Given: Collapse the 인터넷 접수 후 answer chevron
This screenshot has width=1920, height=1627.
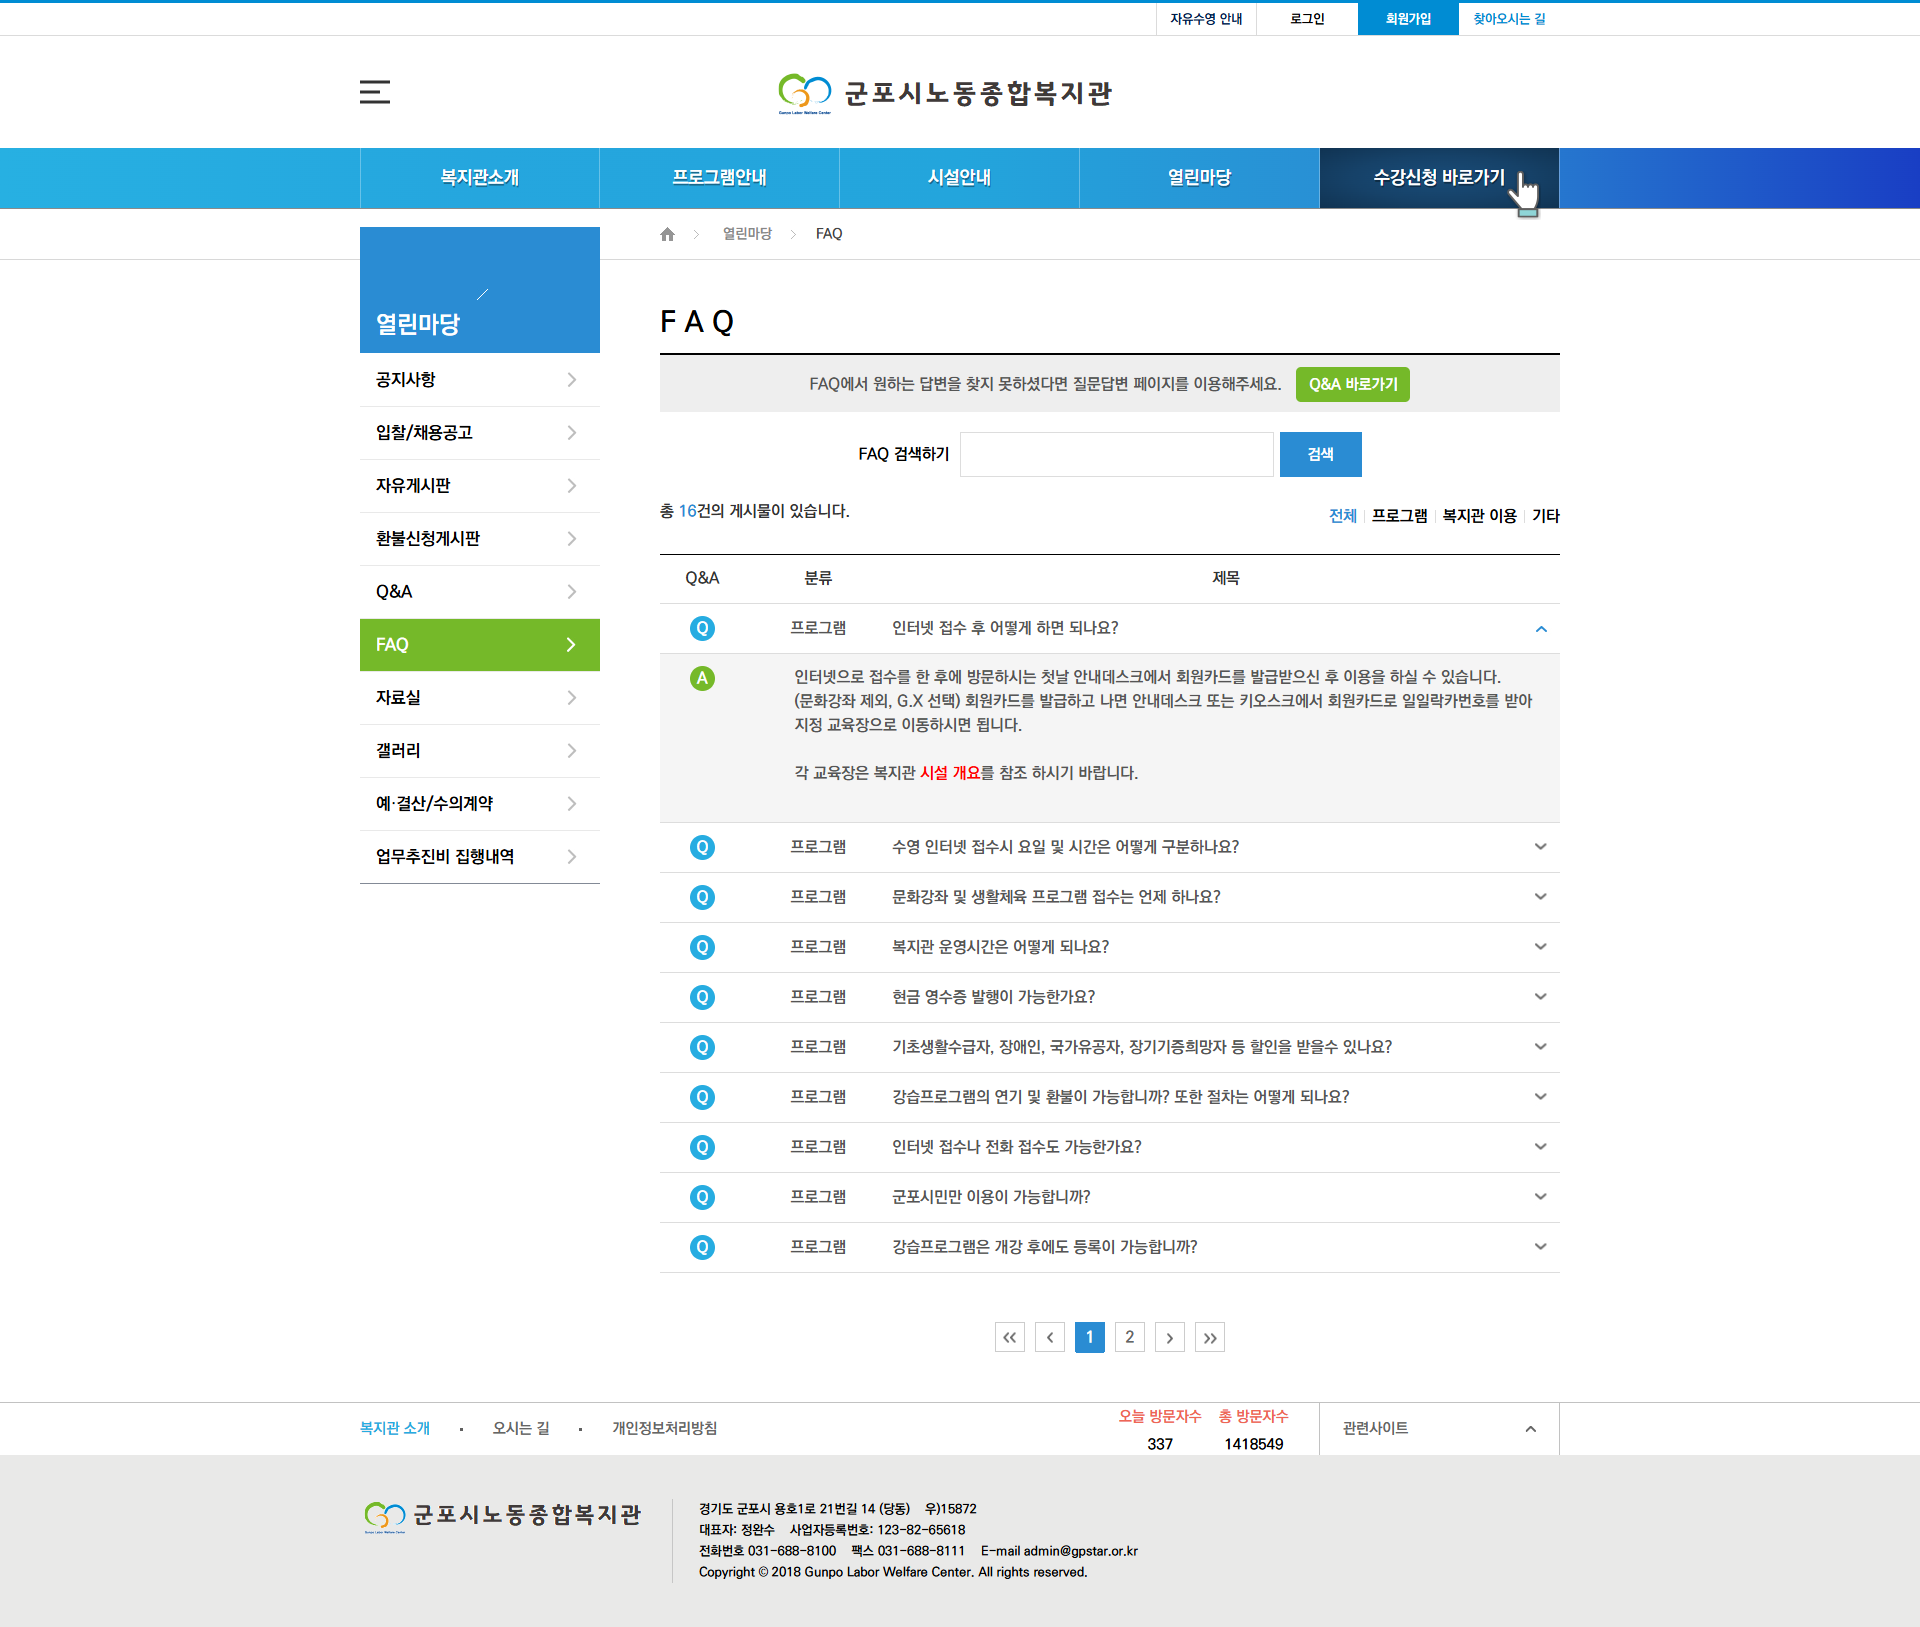Looking at the screenshot, I should coord(1540,629).
